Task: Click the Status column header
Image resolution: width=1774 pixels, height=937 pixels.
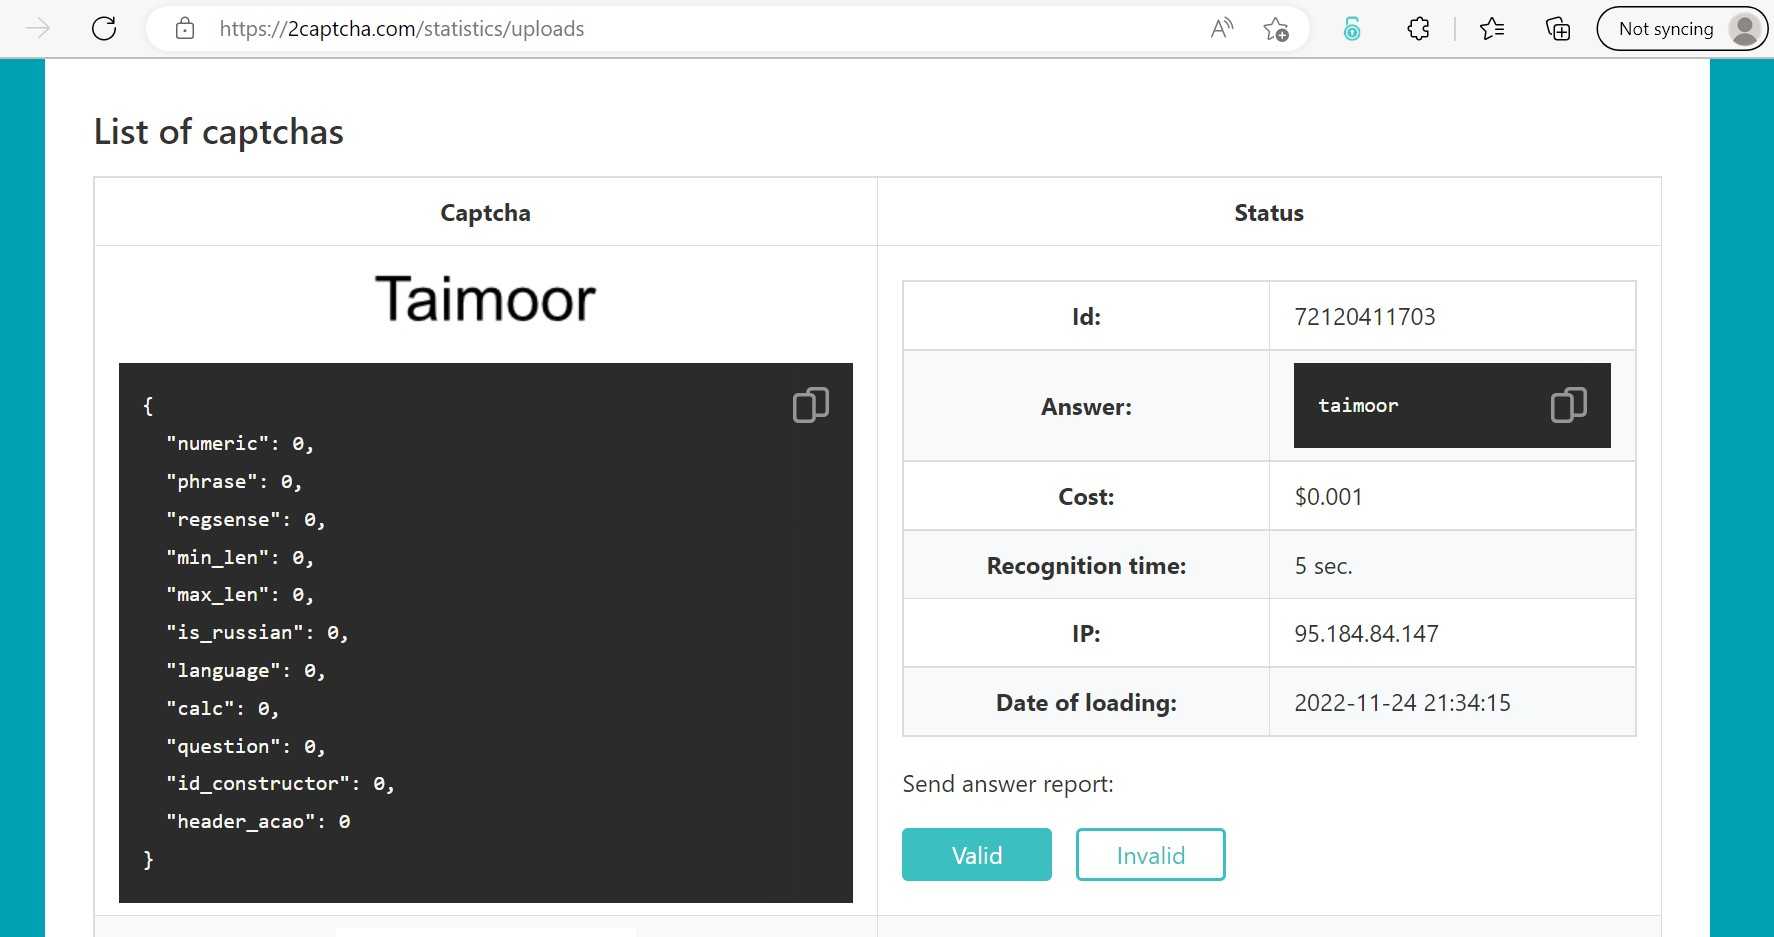Action: point(1268,213)
